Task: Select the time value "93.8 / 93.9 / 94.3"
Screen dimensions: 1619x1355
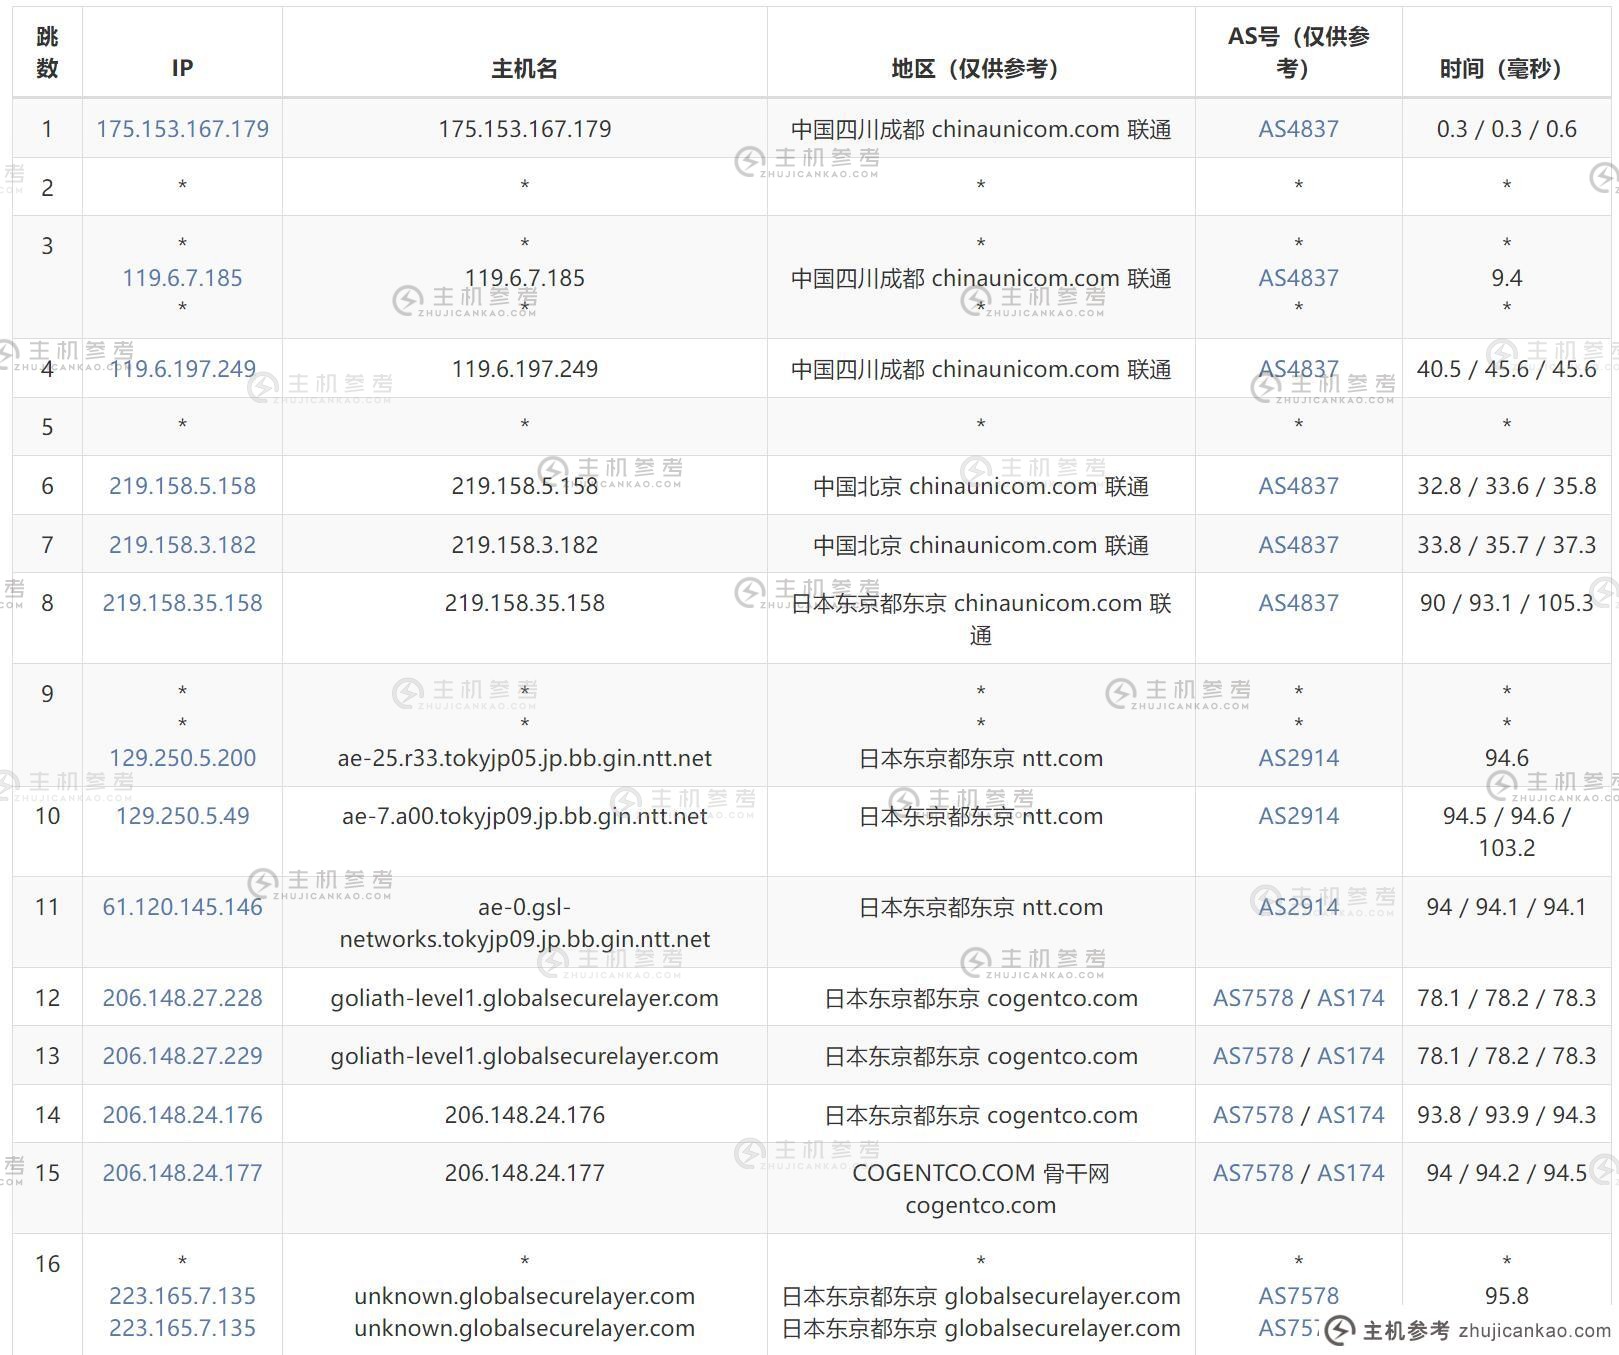Action: 1506,1115
